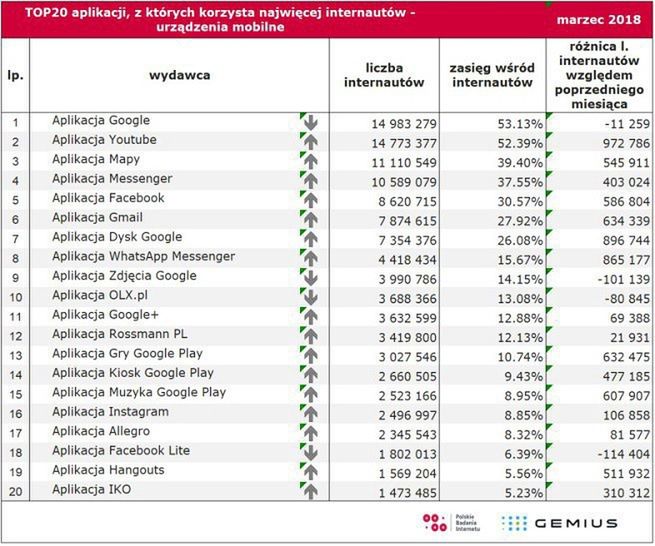Click the 'lp.' column header
655x546 pixels.
(15, 76)
